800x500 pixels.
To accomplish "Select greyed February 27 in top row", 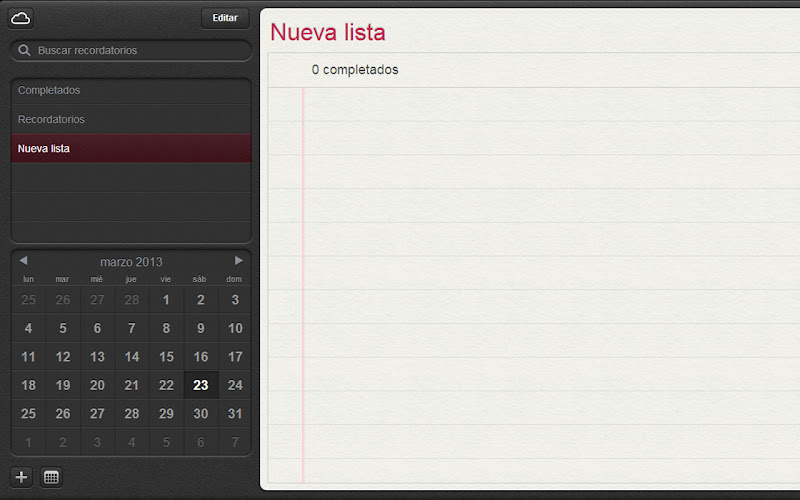I will (97, 300).
